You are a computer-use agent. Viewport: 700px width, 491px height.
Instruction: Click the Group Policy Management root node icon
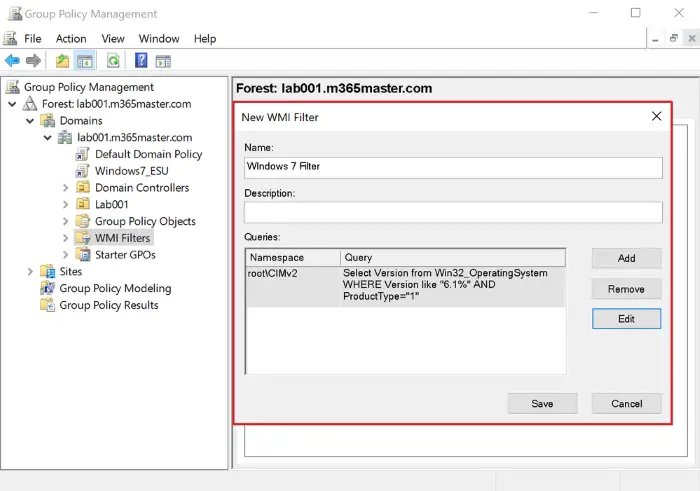12,87
